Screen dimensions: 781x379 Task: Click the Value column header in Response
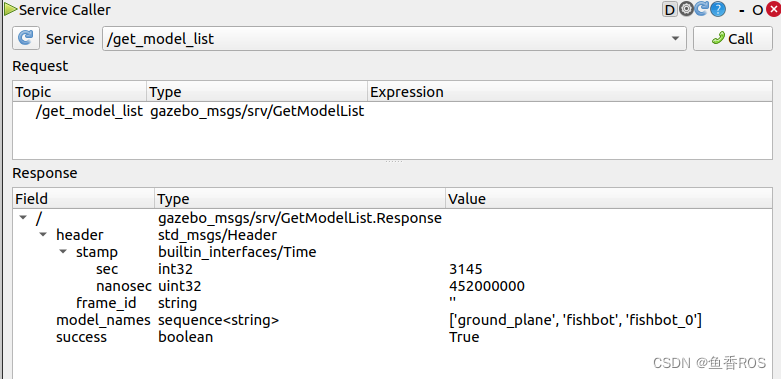pos(609,199)
